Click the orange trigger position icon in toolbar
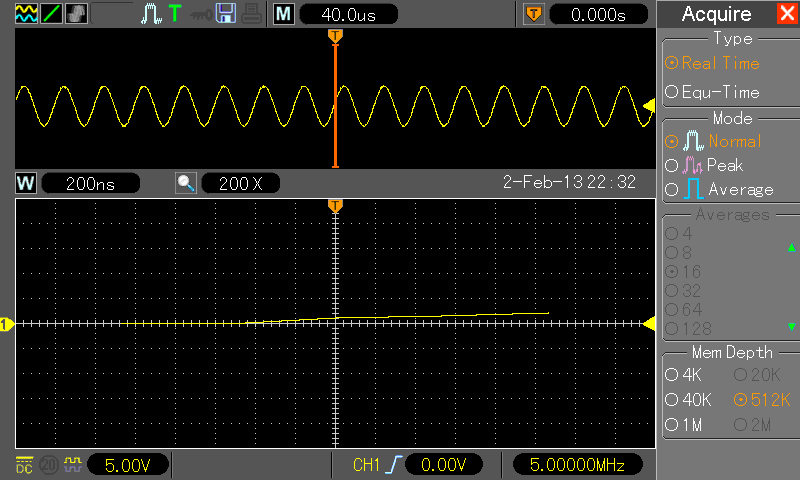The height and width of the screenshot is (480, 800). coord(534,14)
